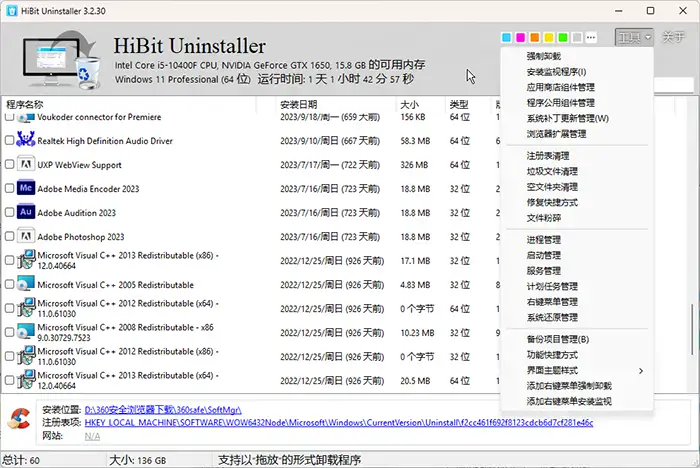The image size is (700, 468).
Task: Check Visual C++ 2005 Redistributable checkbox
Action: 9,284
